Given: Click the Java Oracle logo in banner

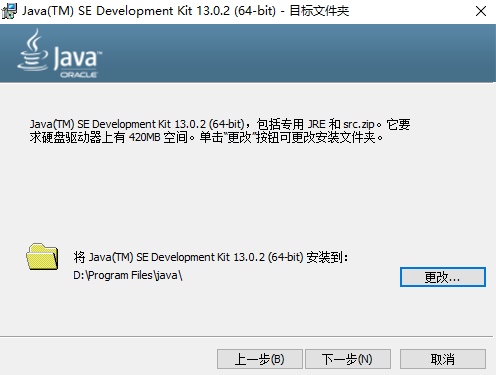Looking at the screenshot, I should pyautogui.click(x=60, y=54).
